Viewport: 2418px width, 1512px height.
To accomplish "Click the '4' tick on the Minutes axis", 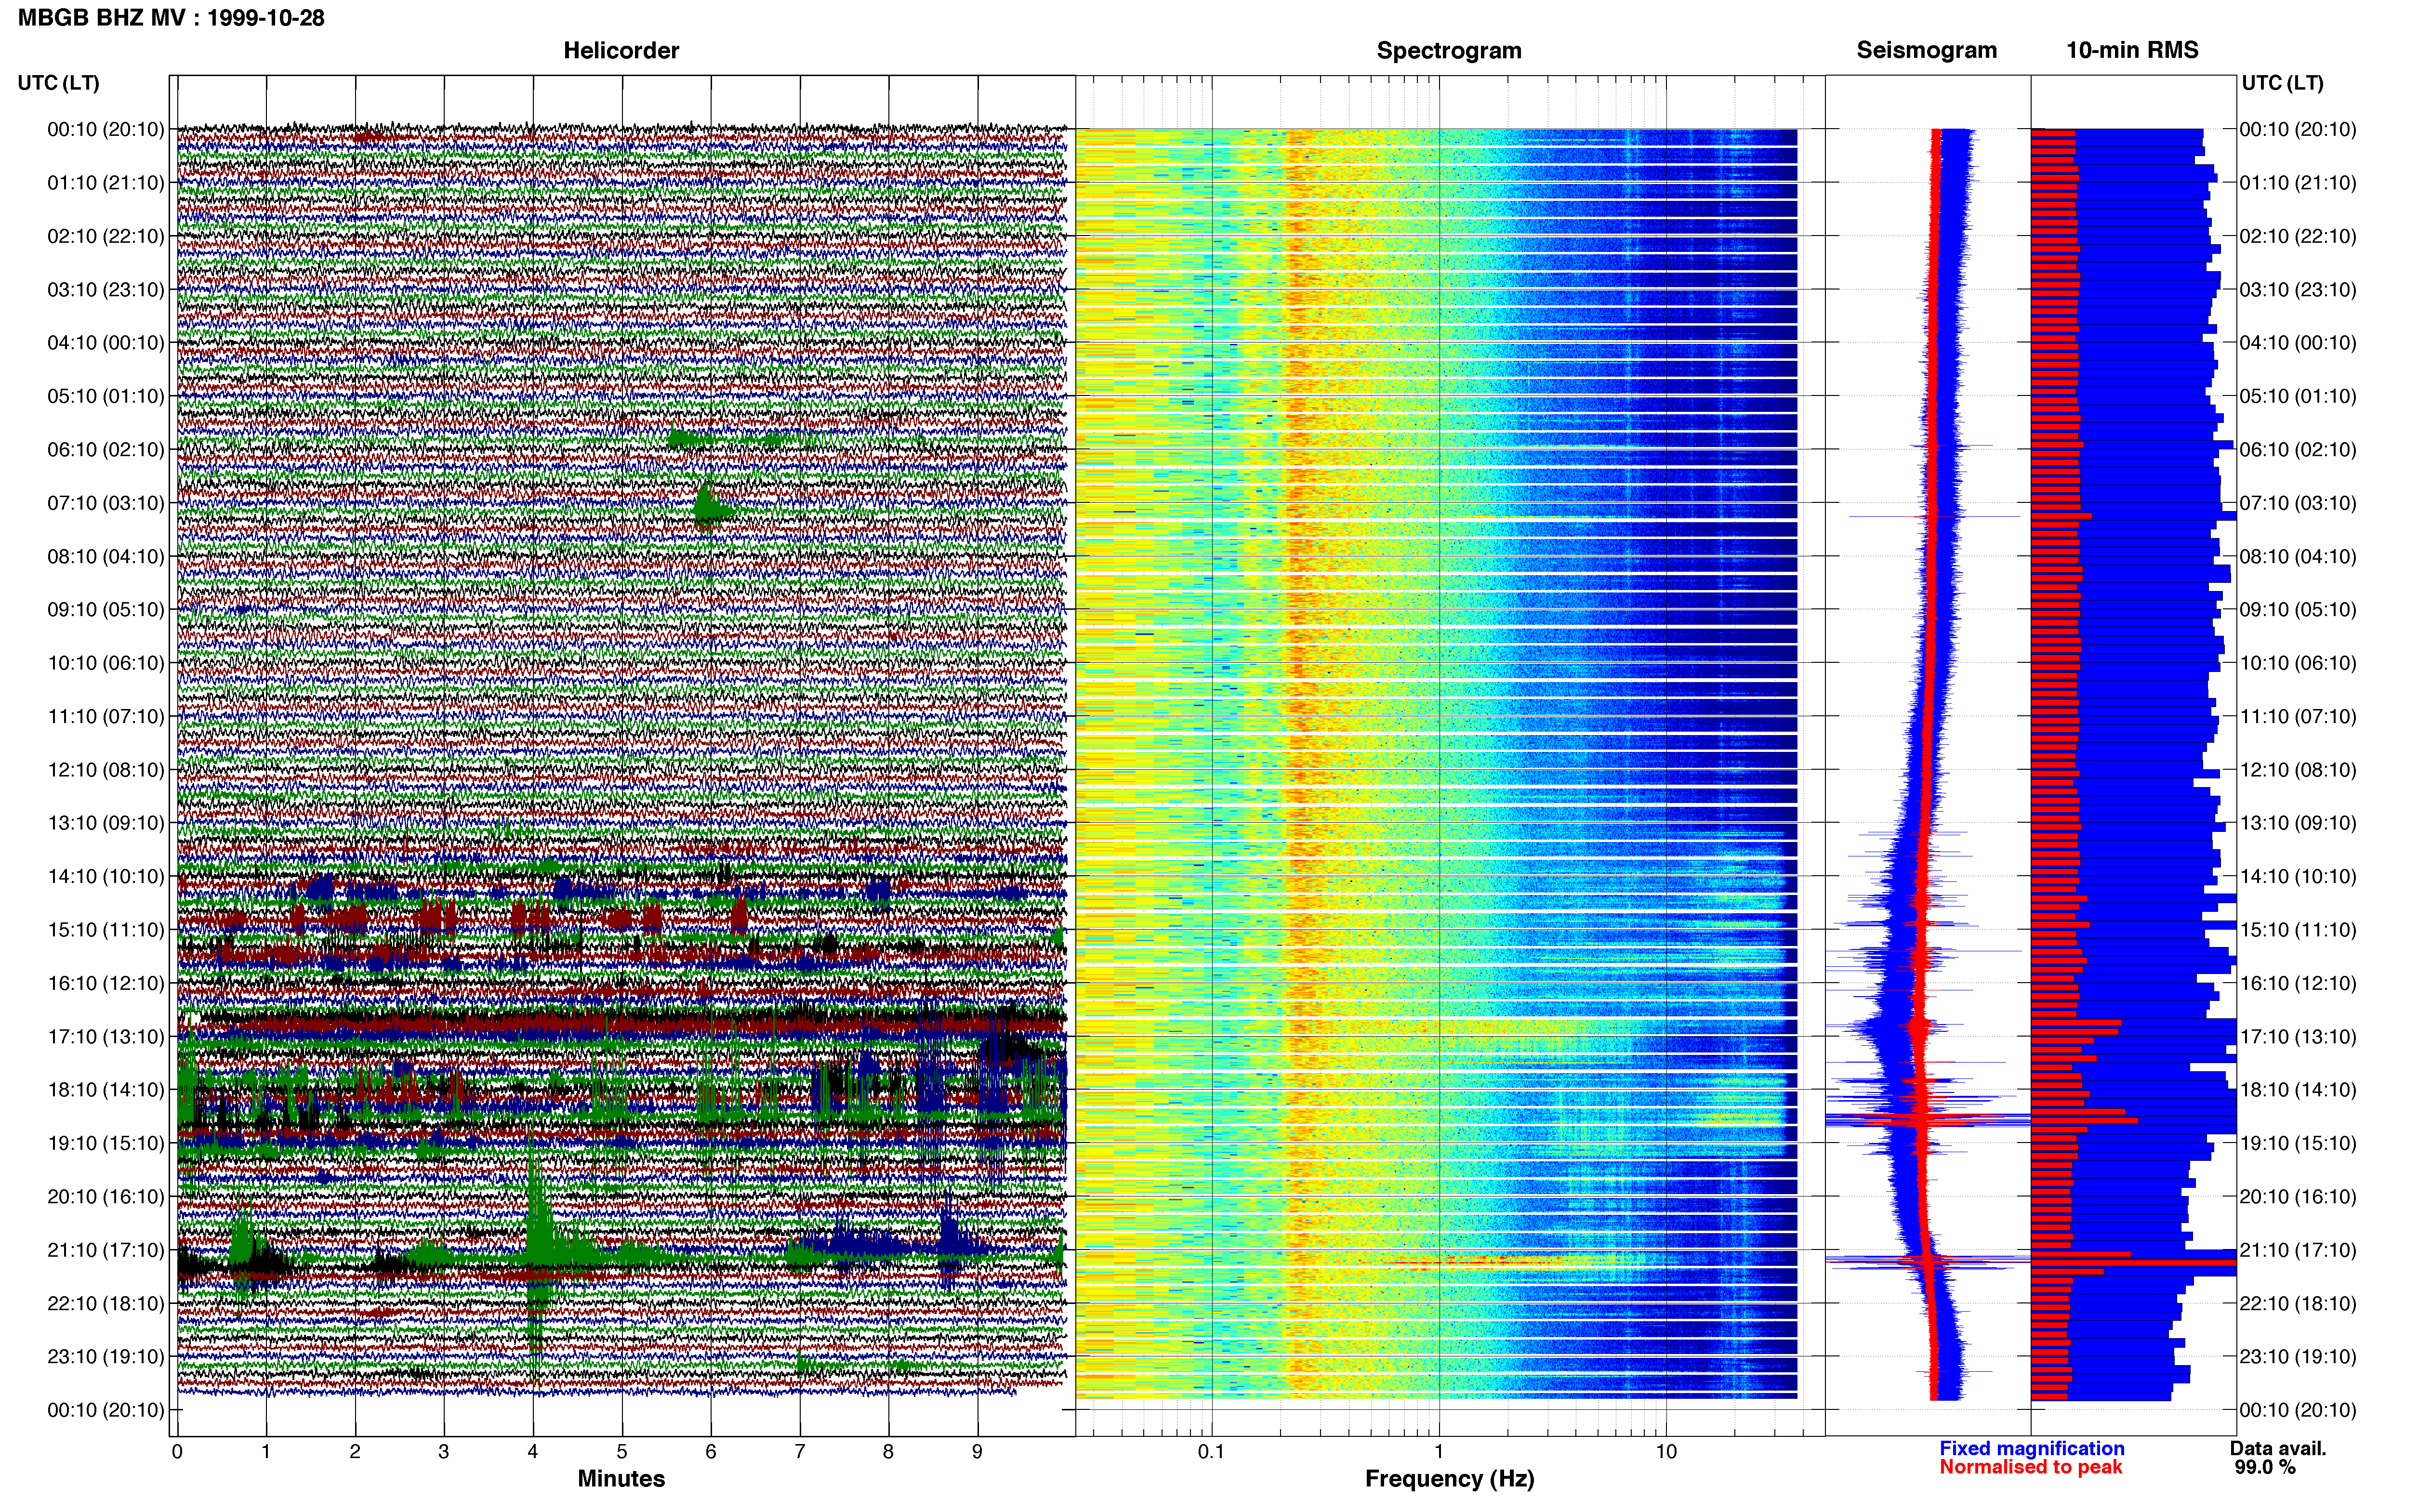I will 533,1452.
